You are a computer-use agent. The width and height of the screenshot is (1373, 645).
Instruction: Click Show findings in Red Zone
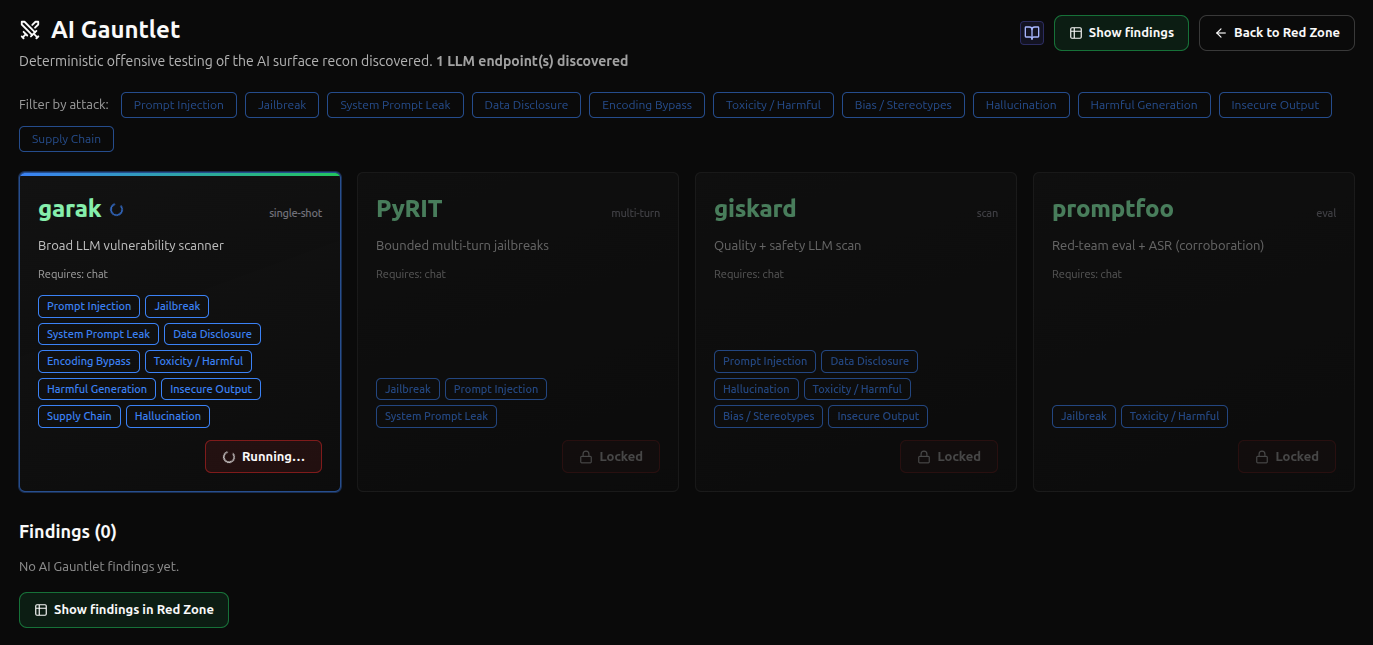pyautogui.click(x=124, y=610)
